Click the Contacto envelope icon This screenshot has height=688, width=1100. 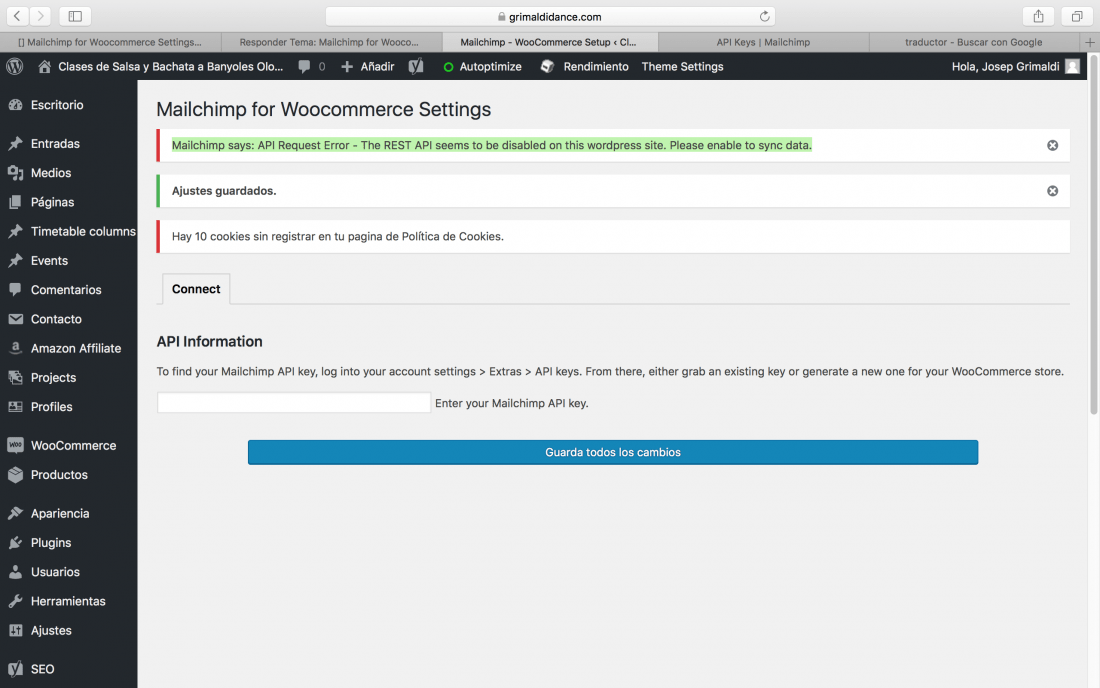pyautogui.click(x=15, y=319)
